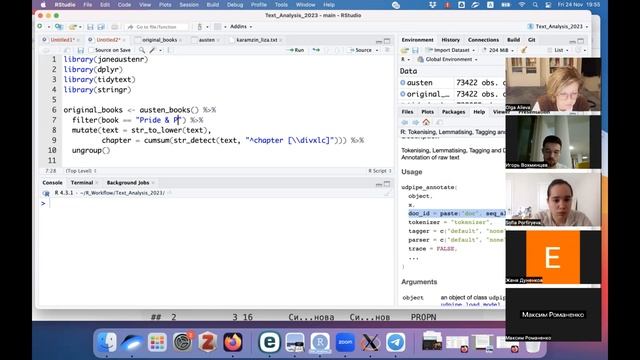
Task: Open the Text_Analysis_2023 project dropdown
Action: [x=558, y=27]
